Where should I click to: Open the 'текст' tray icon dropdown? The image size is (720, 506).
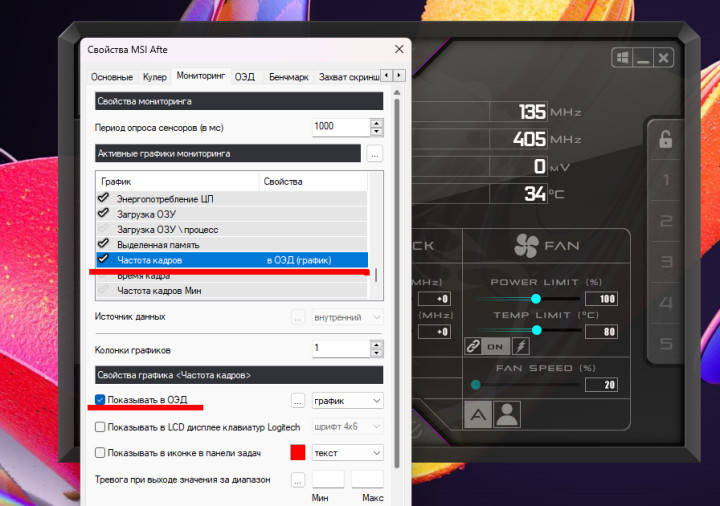pyautogui.click(x=348, y=453)
